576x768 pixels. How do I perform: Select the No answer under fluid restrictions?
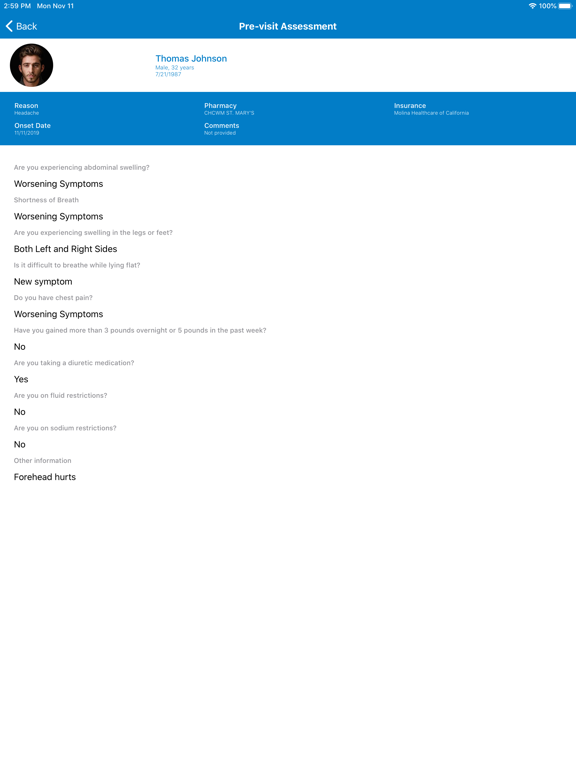click(20, 412)
